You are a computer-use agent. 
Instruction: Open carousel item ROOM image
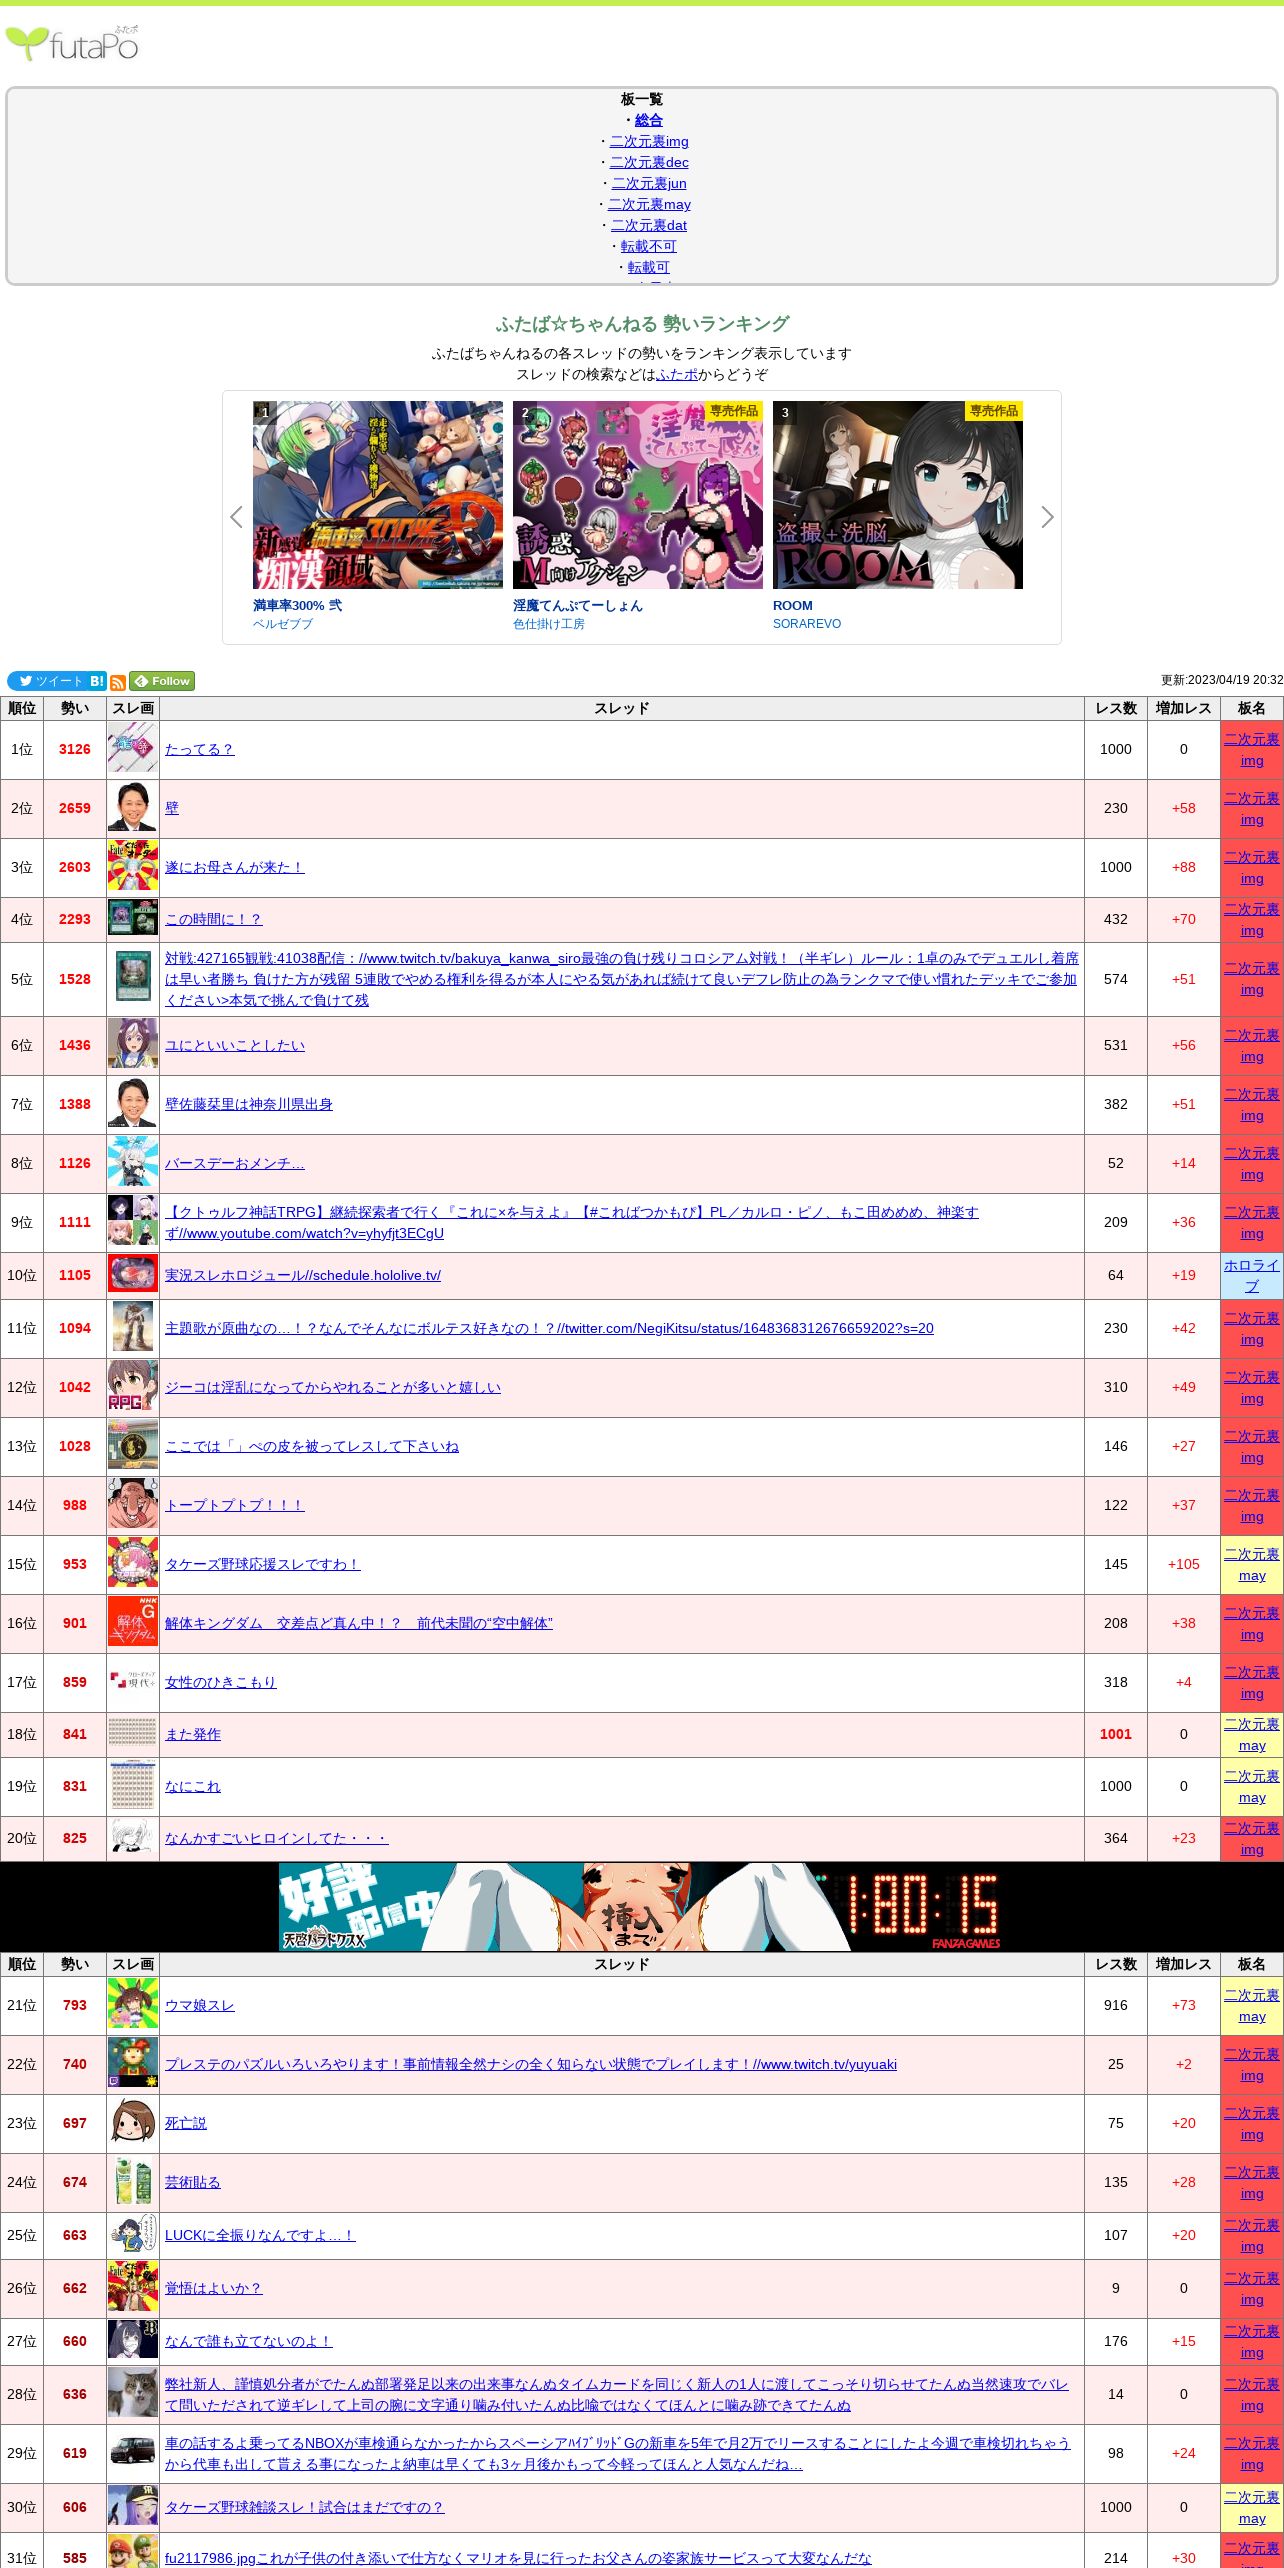tap(898, 495)
